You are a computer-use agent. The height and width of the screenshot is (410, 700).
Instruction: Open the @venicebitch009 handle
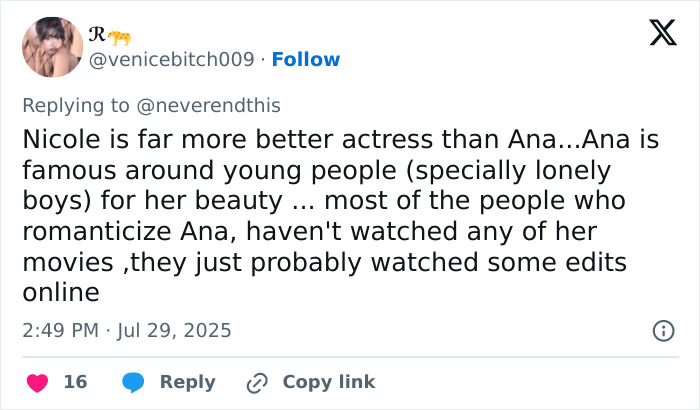click(172, 59)
